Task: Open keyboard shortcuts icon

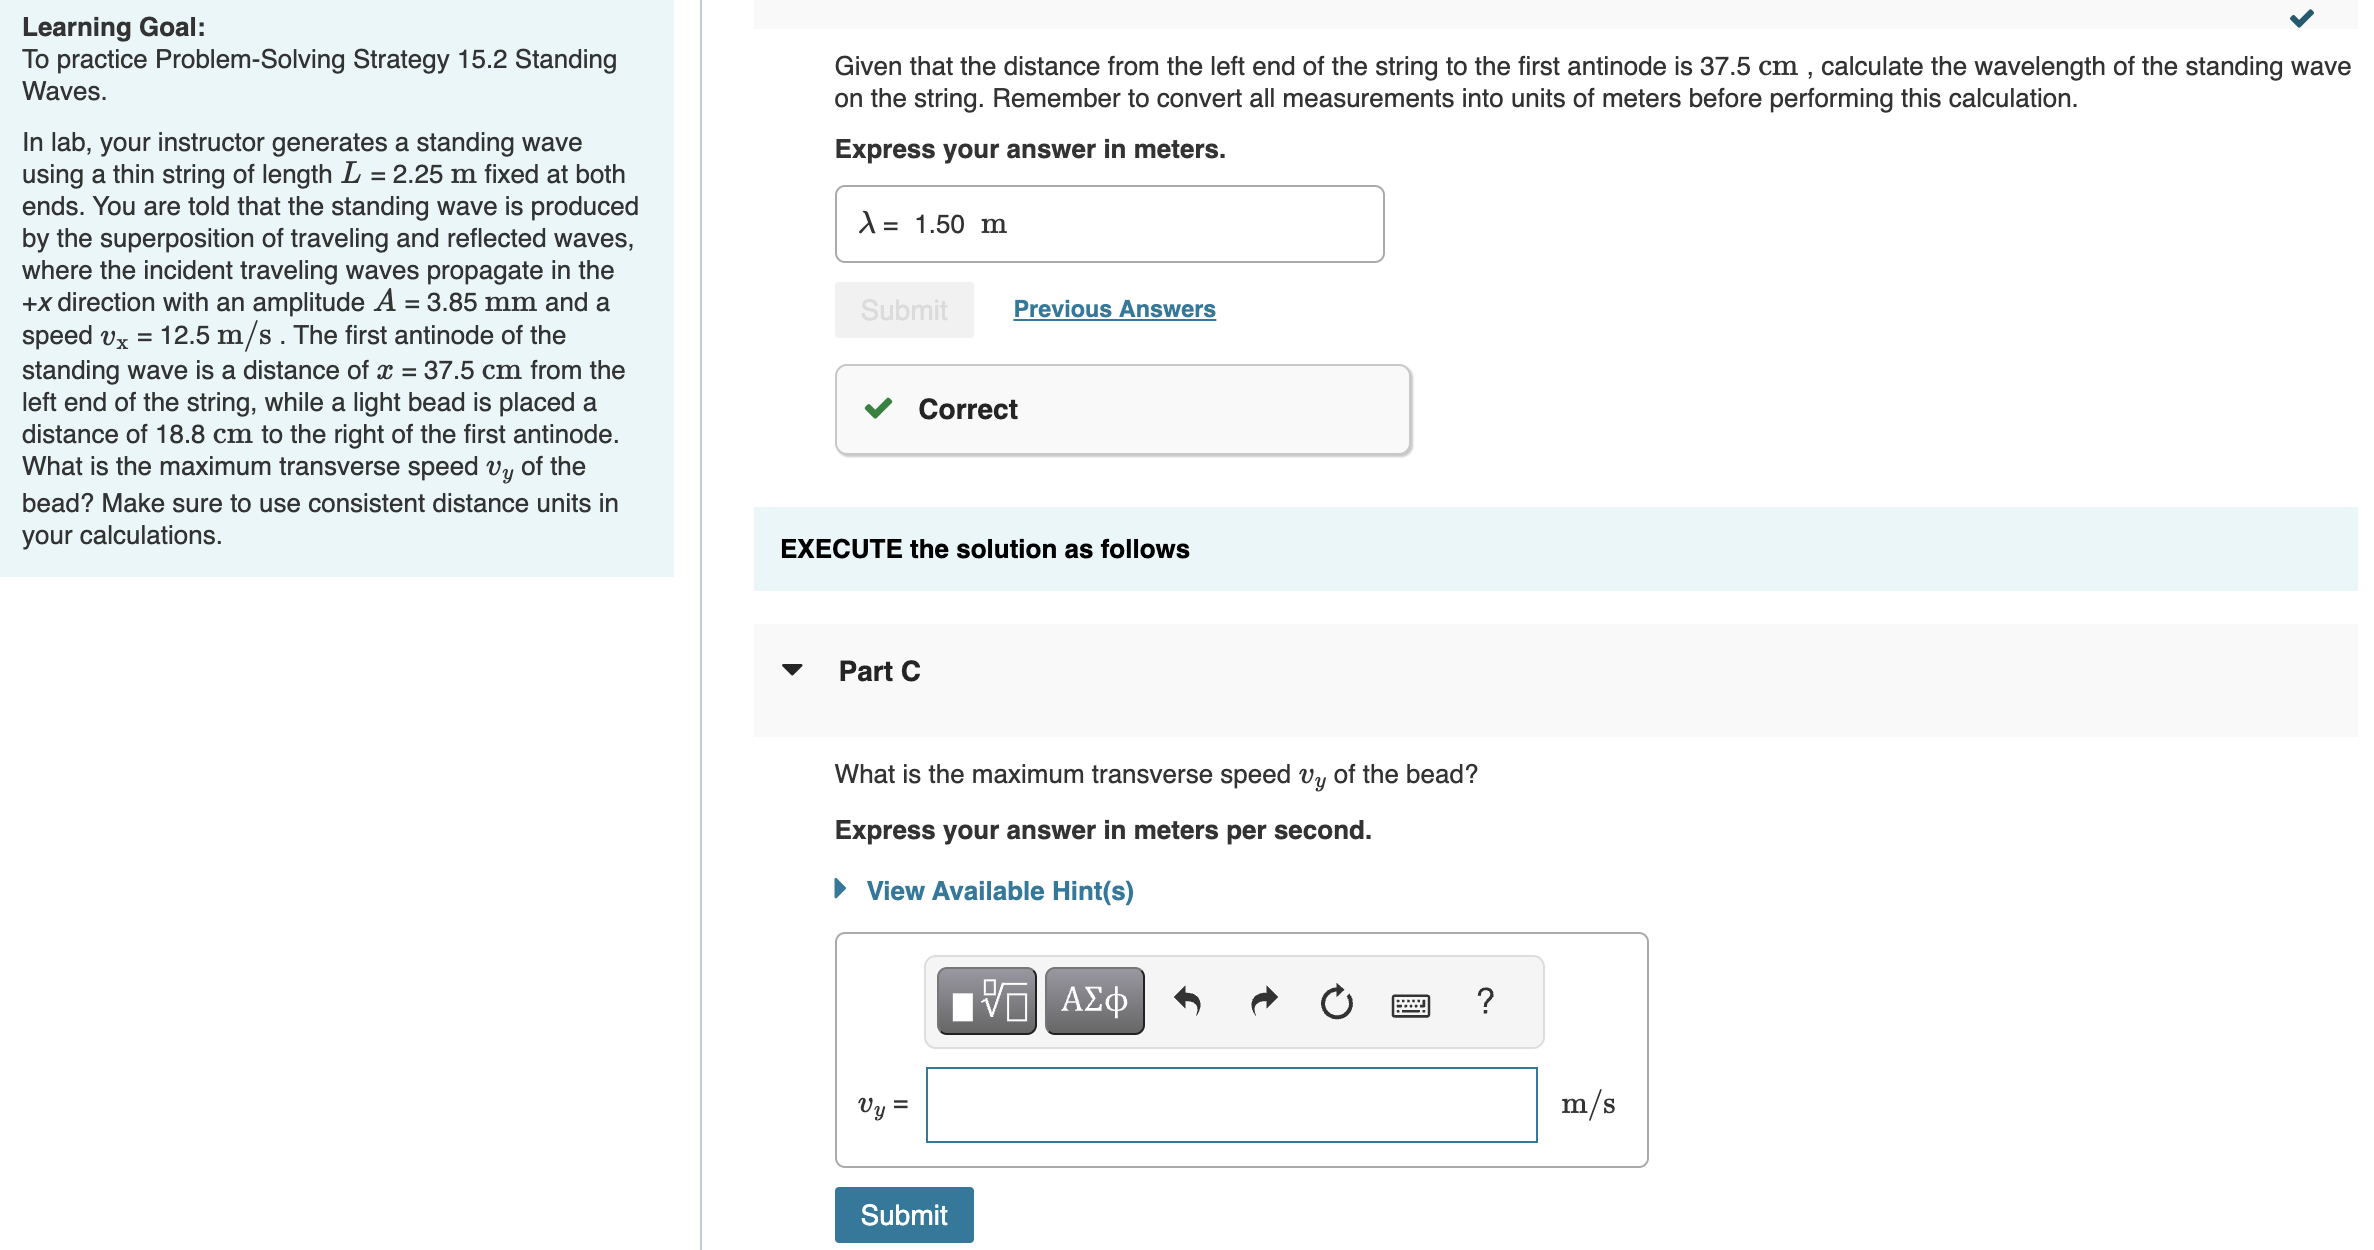Action: tap(1410, 1004)
